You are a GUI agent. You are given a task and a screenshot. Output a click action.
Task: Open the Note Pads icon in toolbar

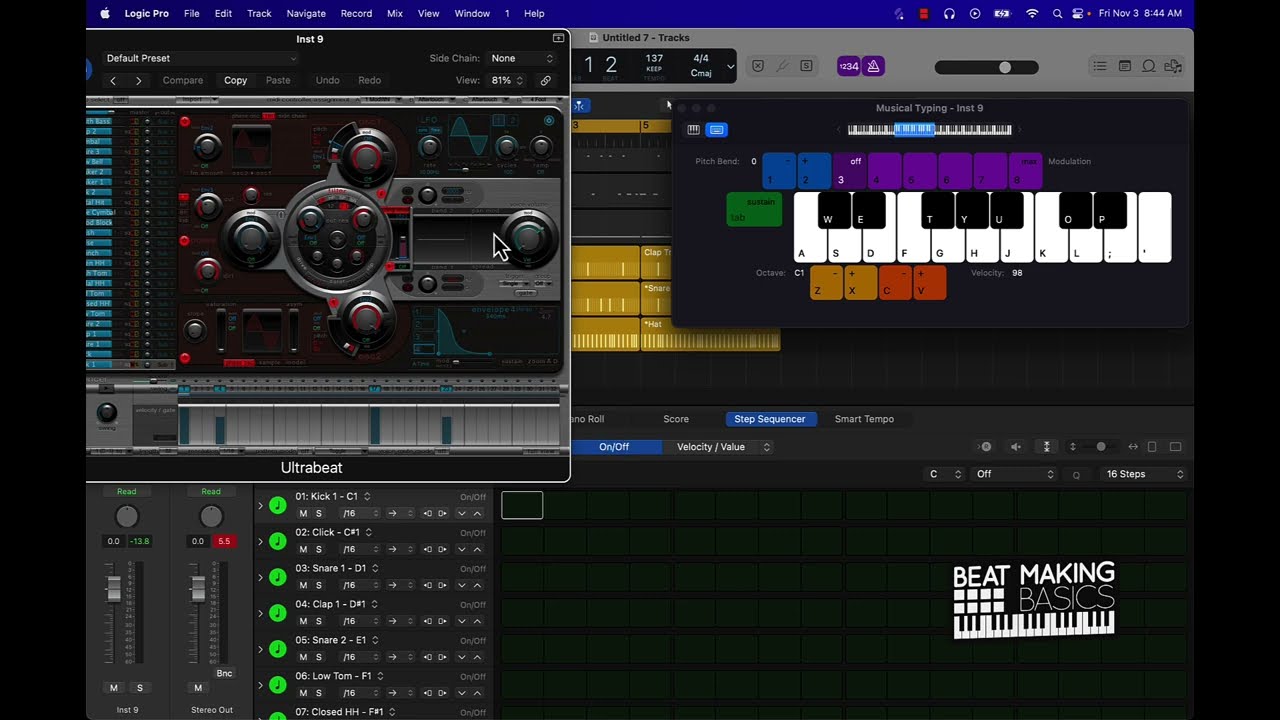(x=1125, y=66)
